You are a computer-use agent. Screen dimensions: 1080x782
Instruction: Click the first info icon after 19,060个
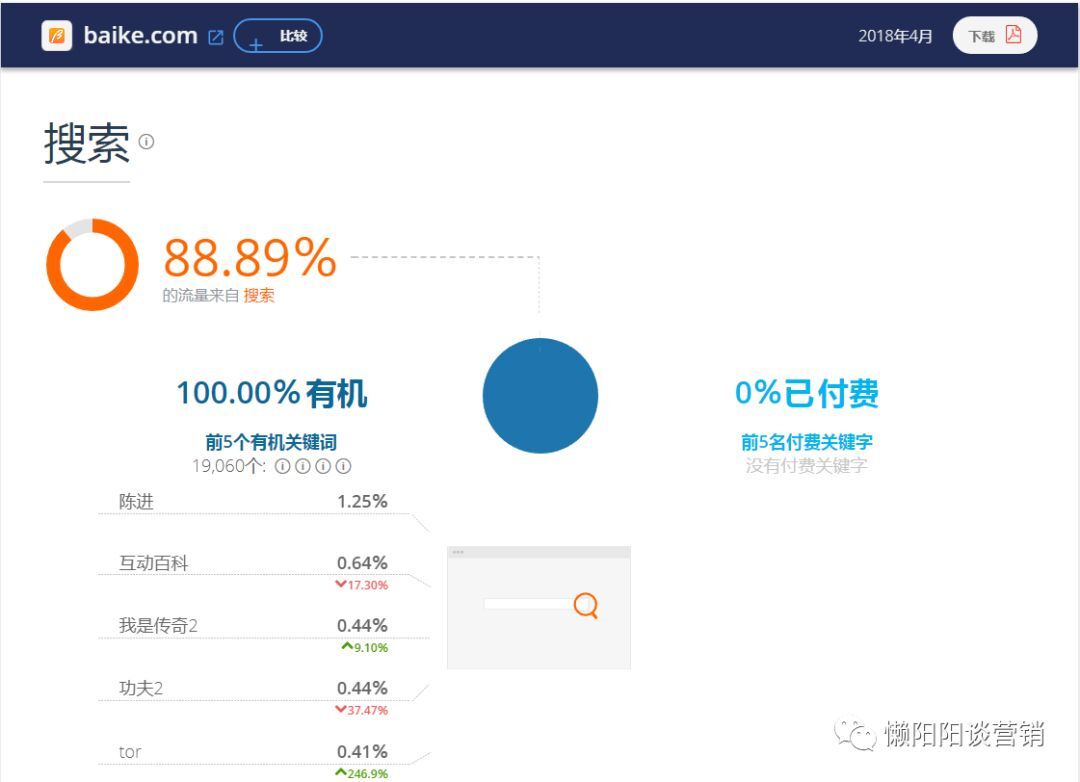[x=282, y=466]
